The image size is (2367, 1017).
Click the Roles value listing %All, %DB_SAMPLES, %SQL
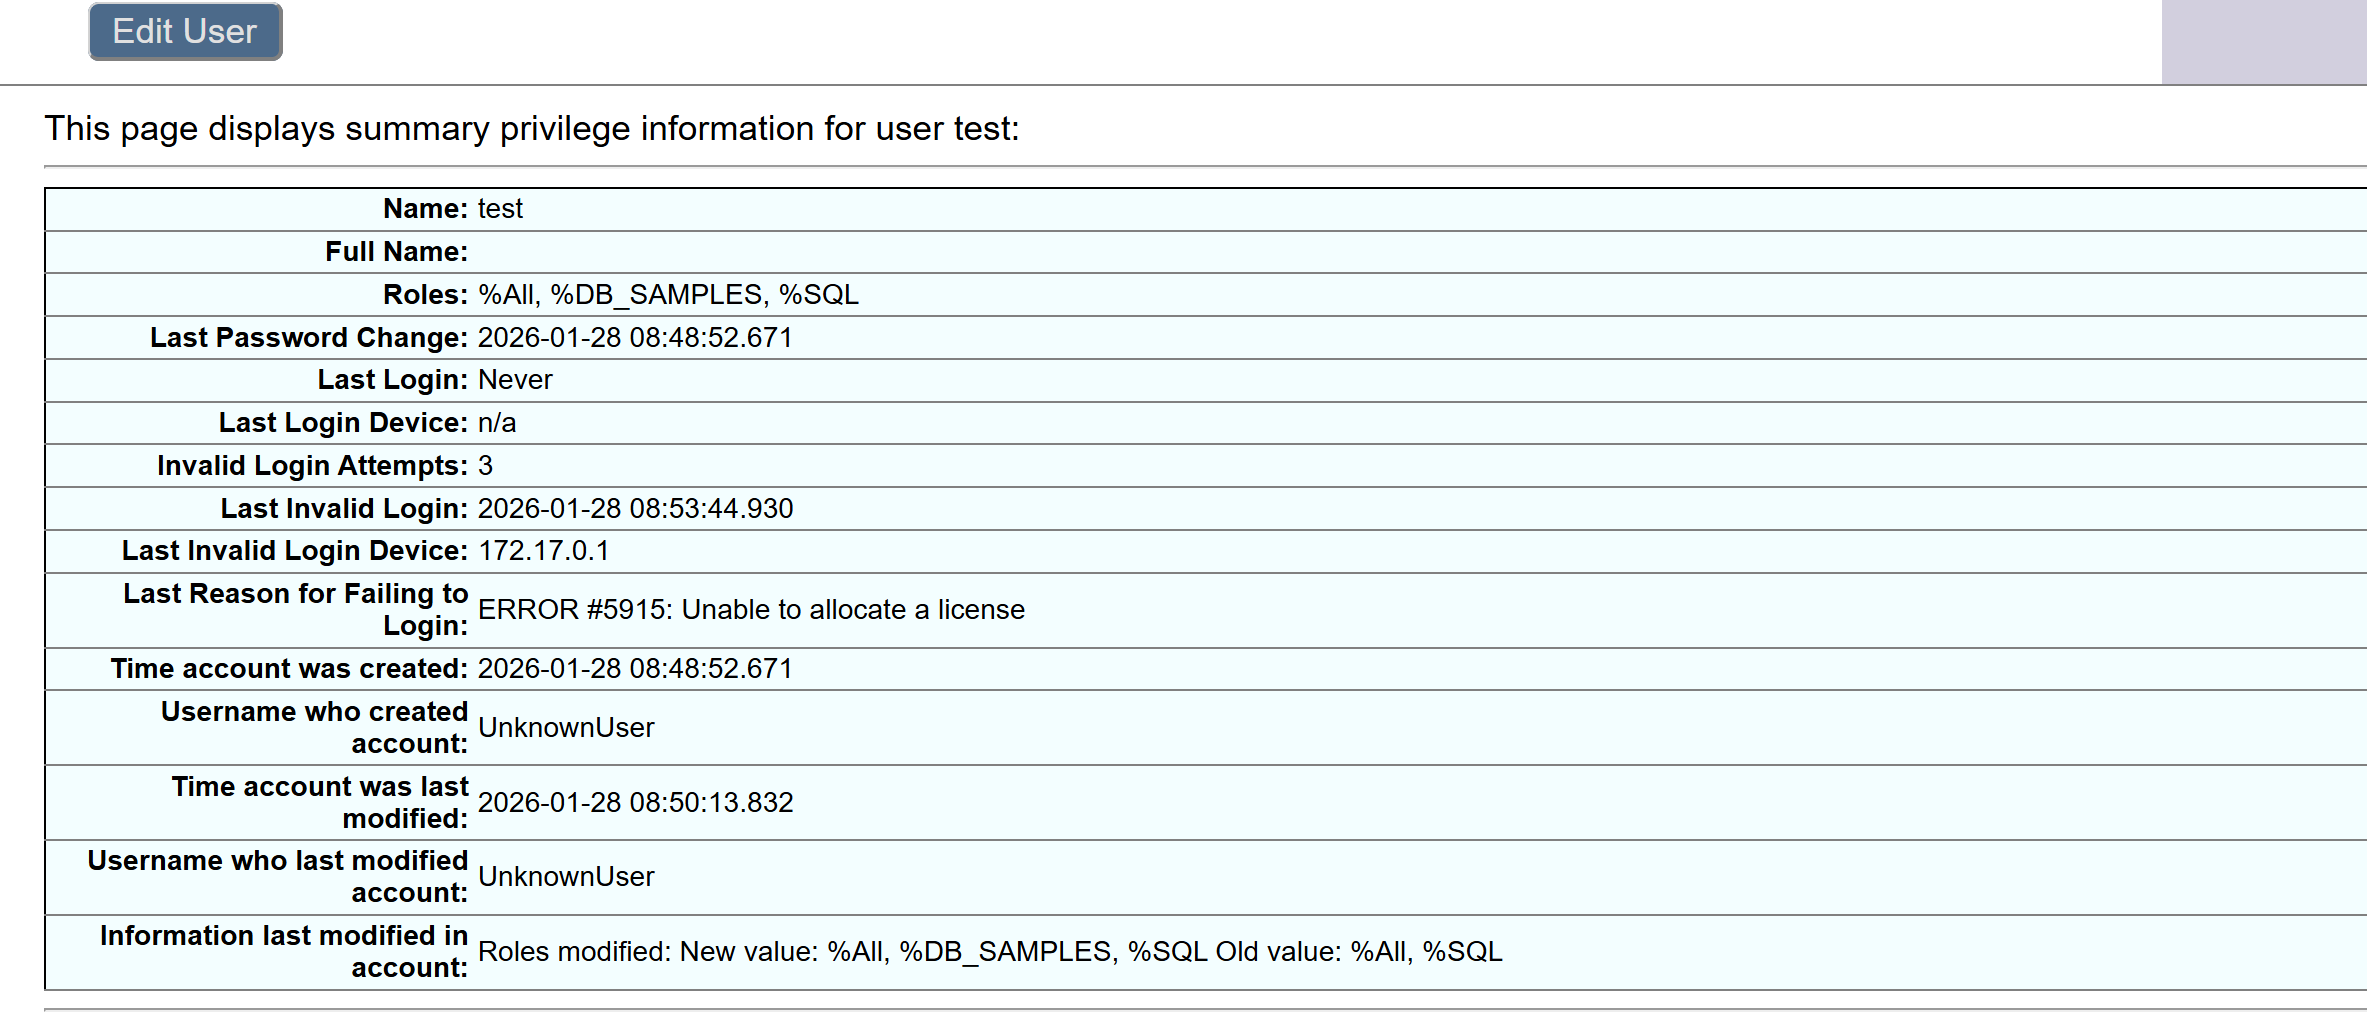coord(668,295)
